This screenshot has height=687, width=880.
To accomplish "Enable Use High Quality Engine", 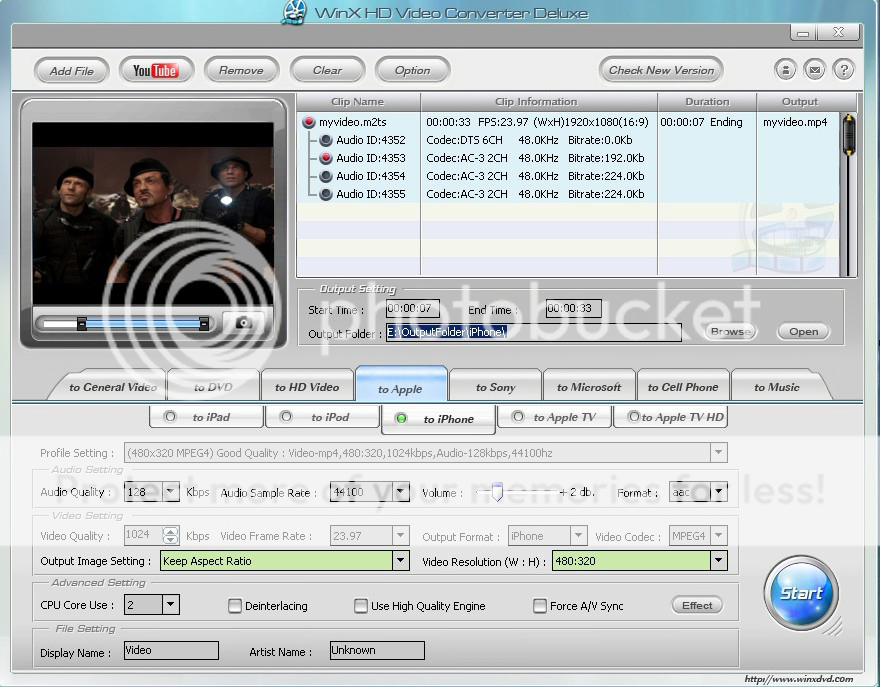I will pos(361,606).
